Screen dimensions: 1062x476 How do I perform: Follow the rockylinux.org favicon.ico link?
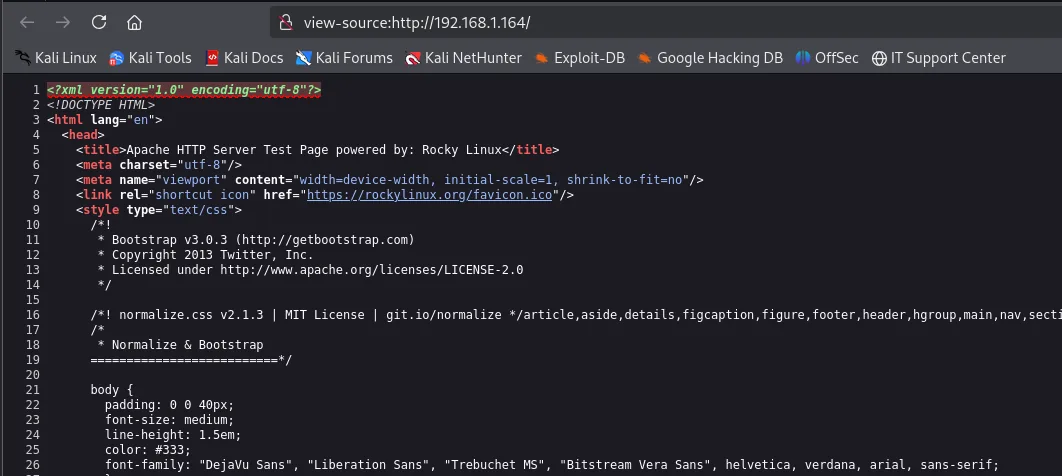[x=429, y=195]
